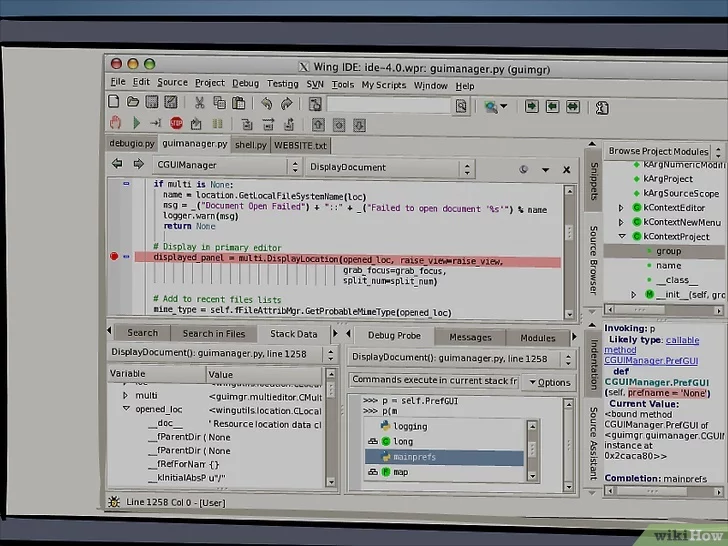Expand the kContextNewMenu tree node

click(621, 222)
